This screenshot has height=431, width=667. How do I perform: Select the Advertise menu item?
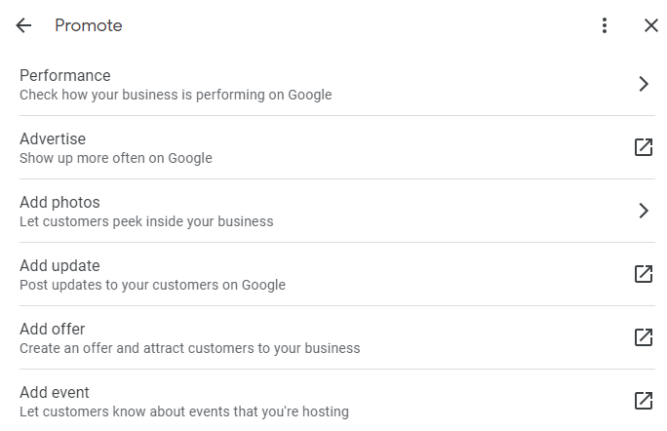coord(54,139)
